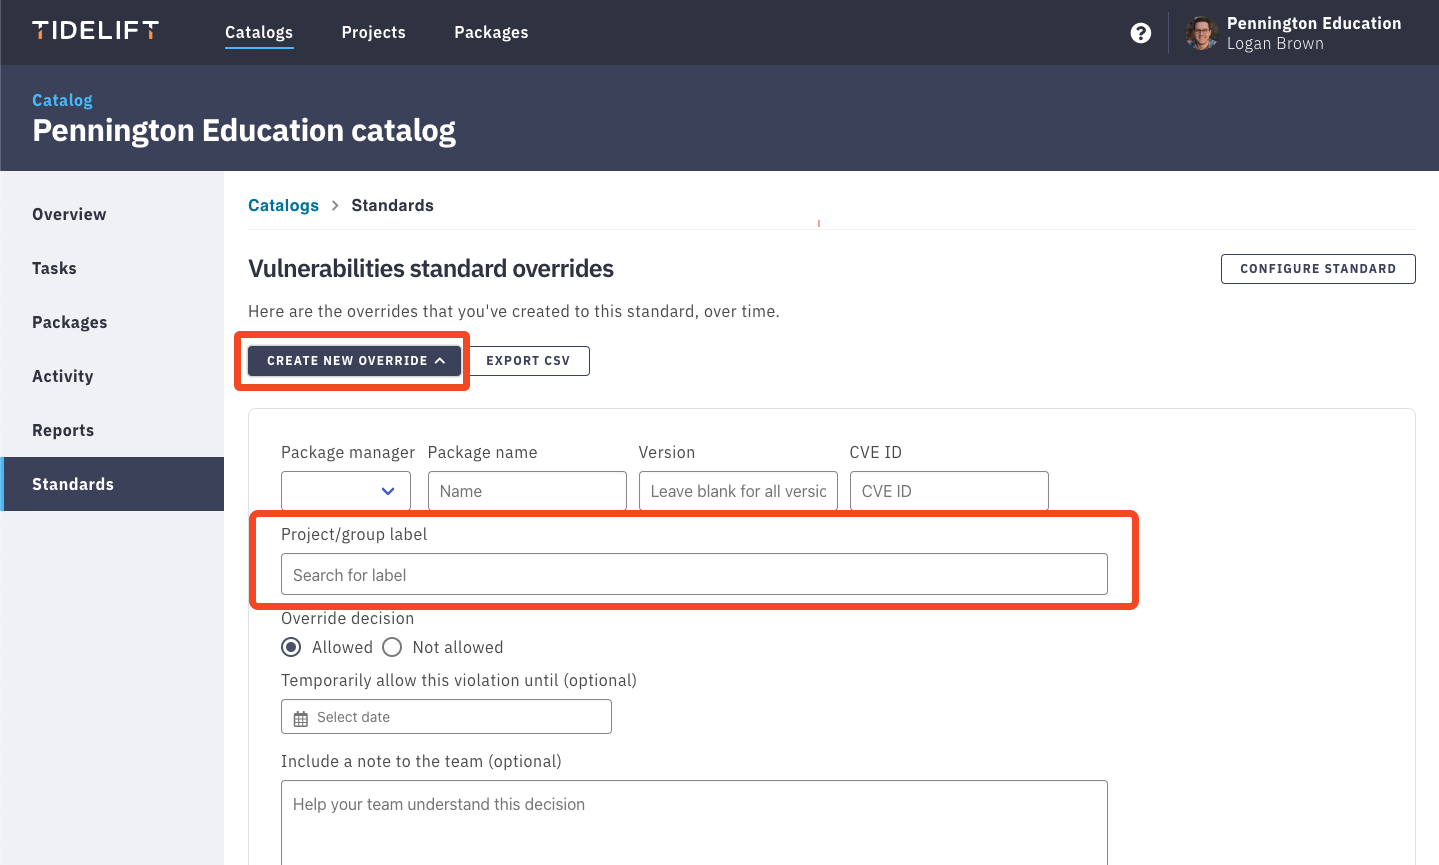
Task: Collapse the Create New Override panel
Action: (x=355, y=361)
